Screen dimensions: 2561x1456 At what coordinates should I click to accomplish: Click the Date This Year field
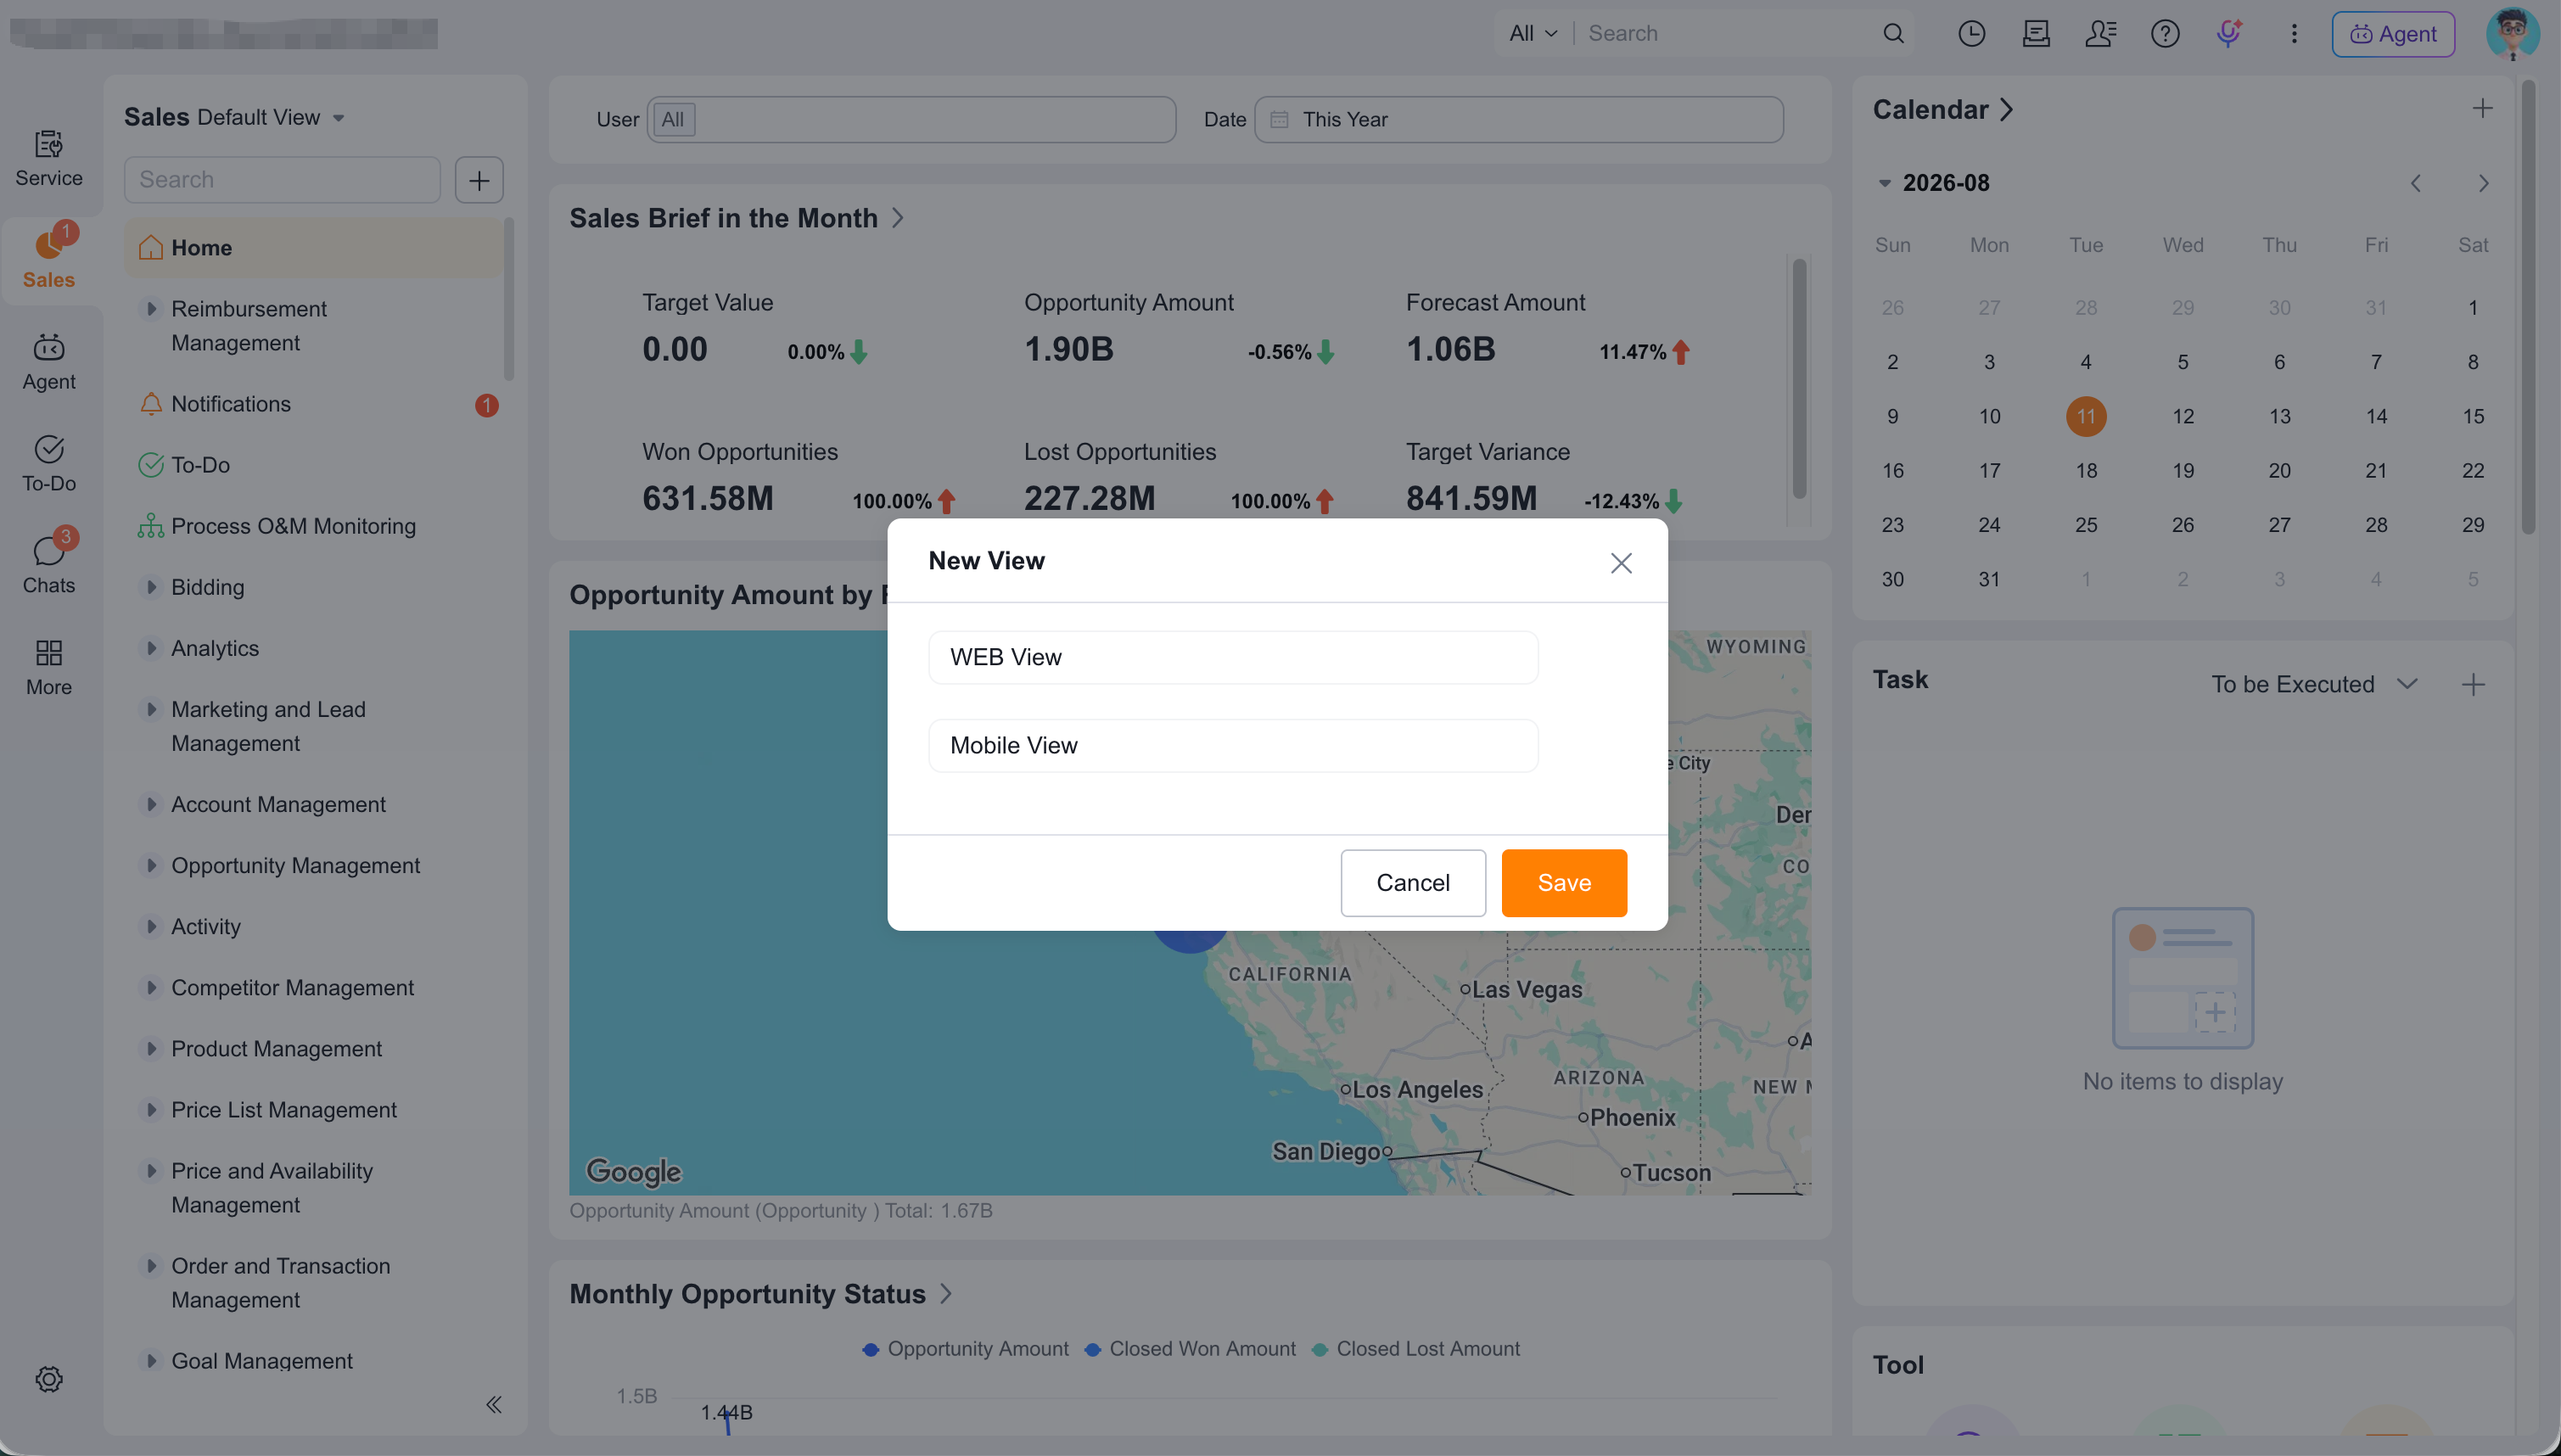tap(1518, 120)
